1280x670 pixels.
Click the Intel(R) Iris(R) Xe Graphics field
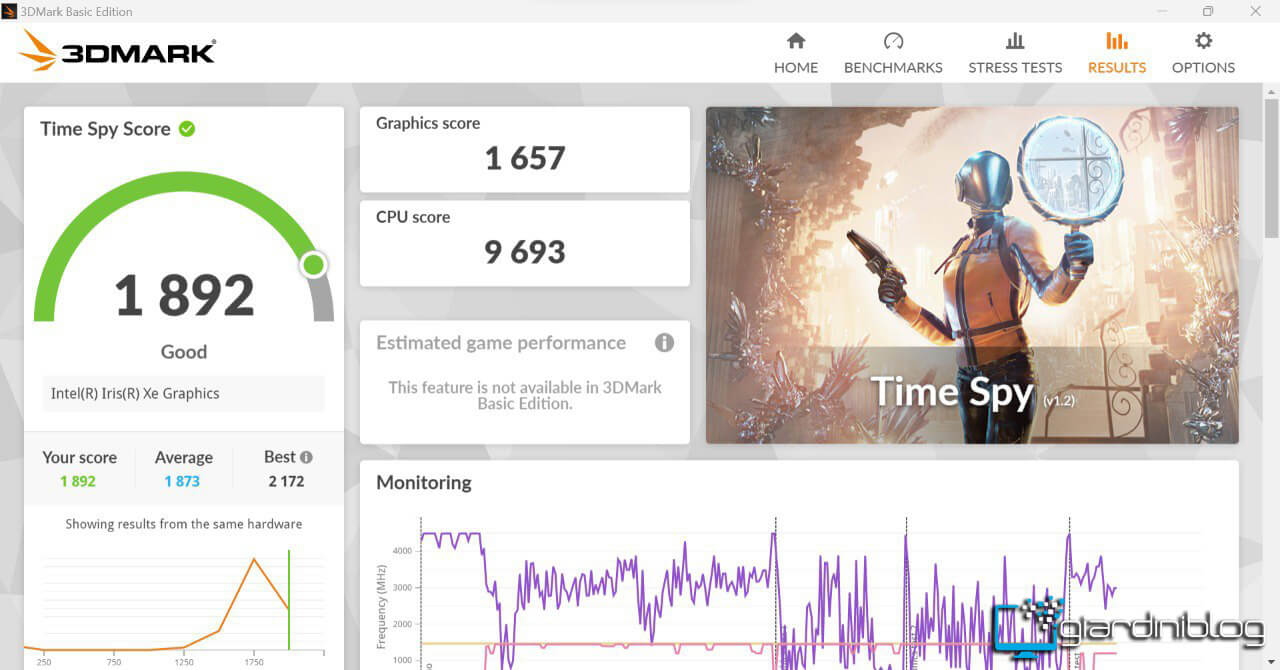point(184,394)
